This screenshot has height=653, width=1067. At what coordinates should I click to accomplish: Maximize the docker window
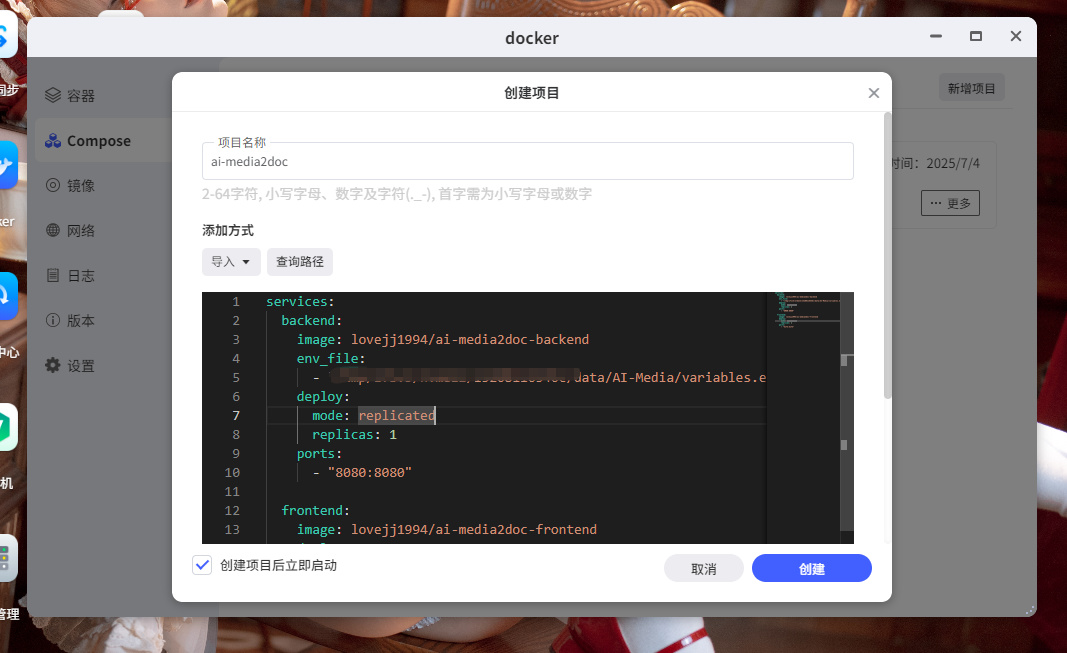pos(976,36)
